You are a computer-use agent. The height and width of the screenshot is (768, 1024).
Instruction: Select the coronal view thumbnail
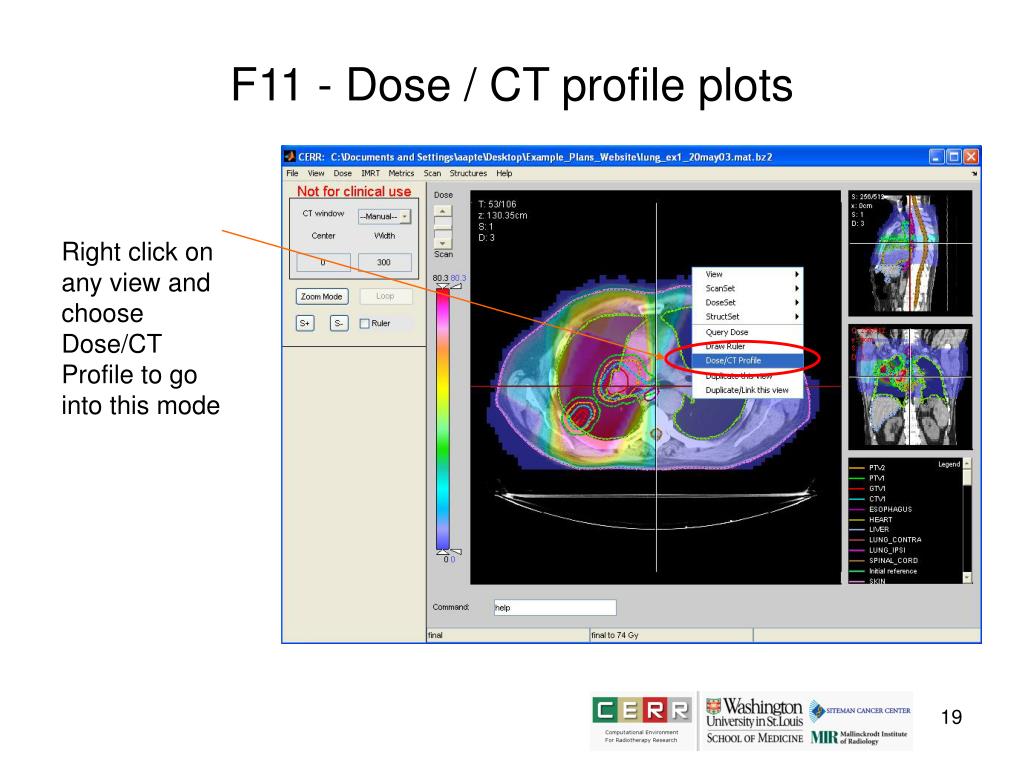910,387
